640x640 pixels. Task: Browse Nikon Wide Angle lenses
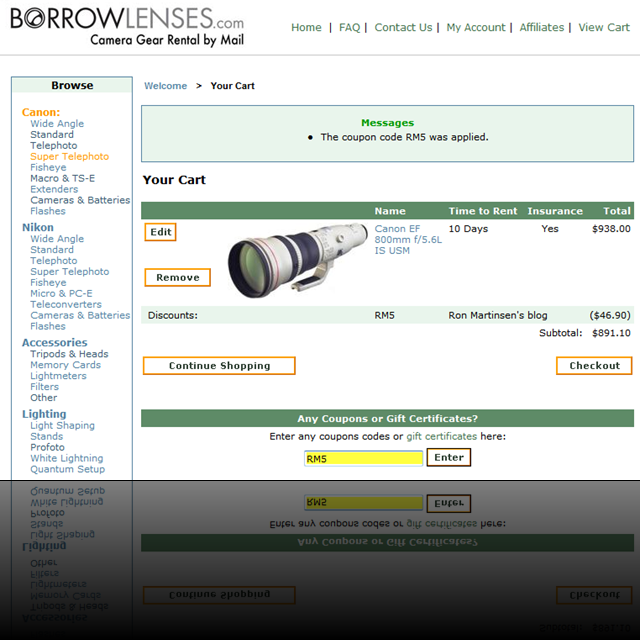(57, 239)
